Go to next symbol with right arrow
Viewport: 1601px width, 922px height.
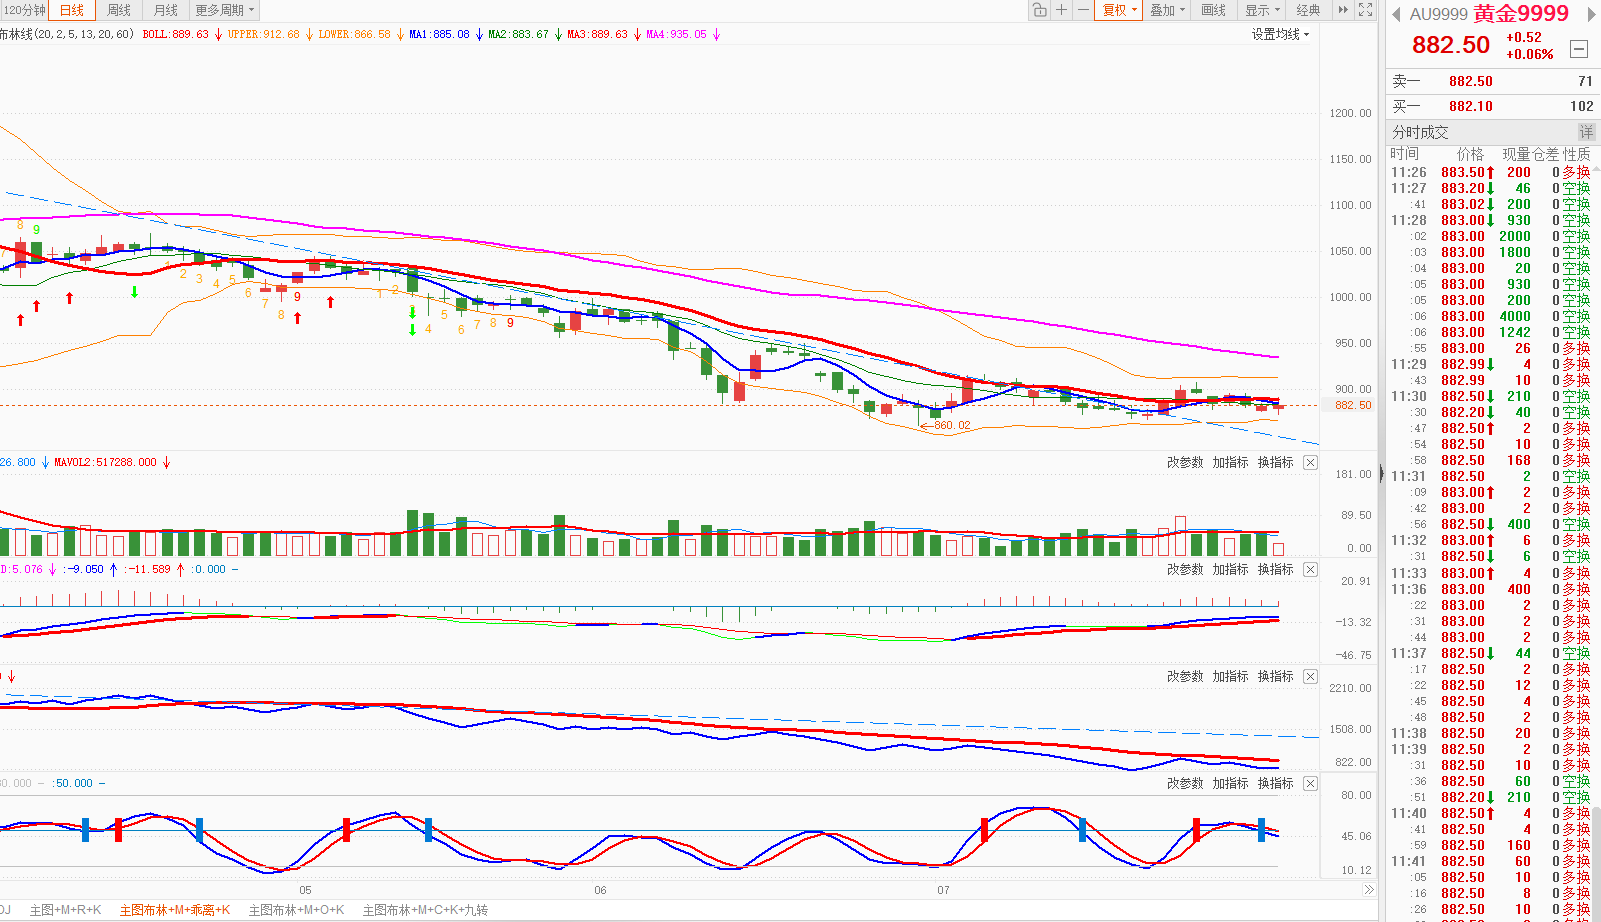coord(1591,14)
